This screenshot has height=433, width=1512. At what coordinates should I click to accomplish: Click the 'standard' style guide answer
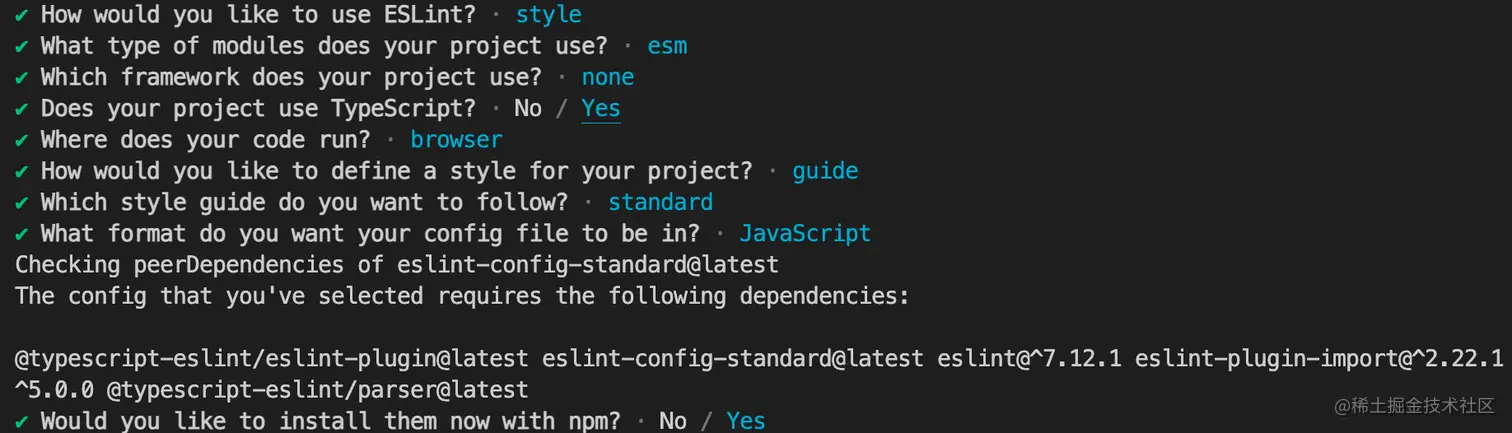tap(660, 202)
